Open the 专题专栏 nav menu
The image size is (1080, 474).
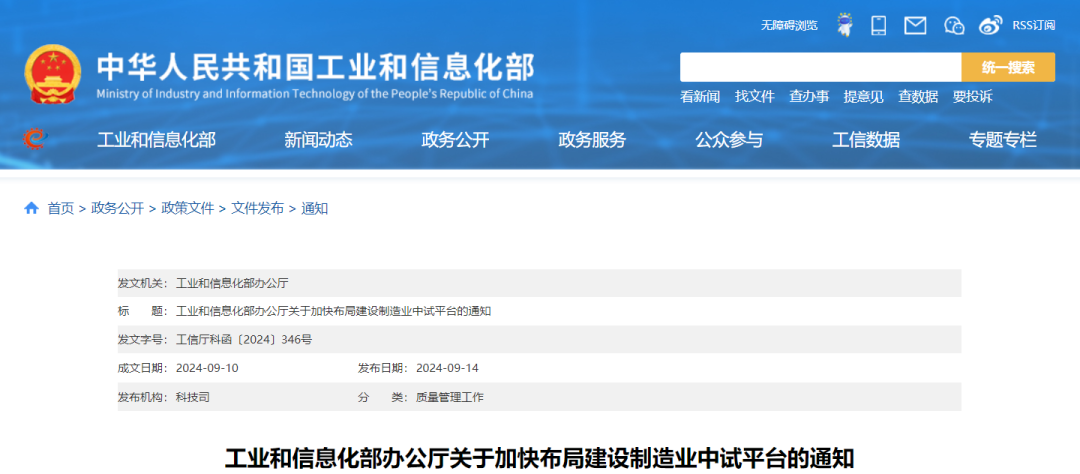point(1002,140)
